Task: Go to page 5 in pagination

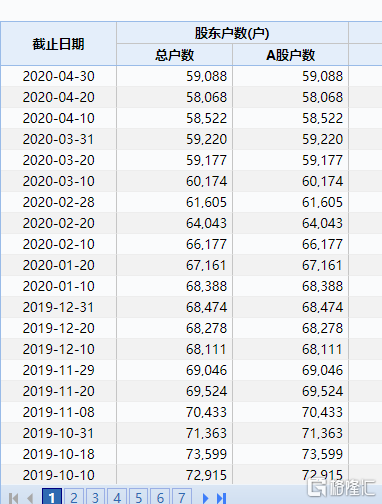Action: click(139, 497)
